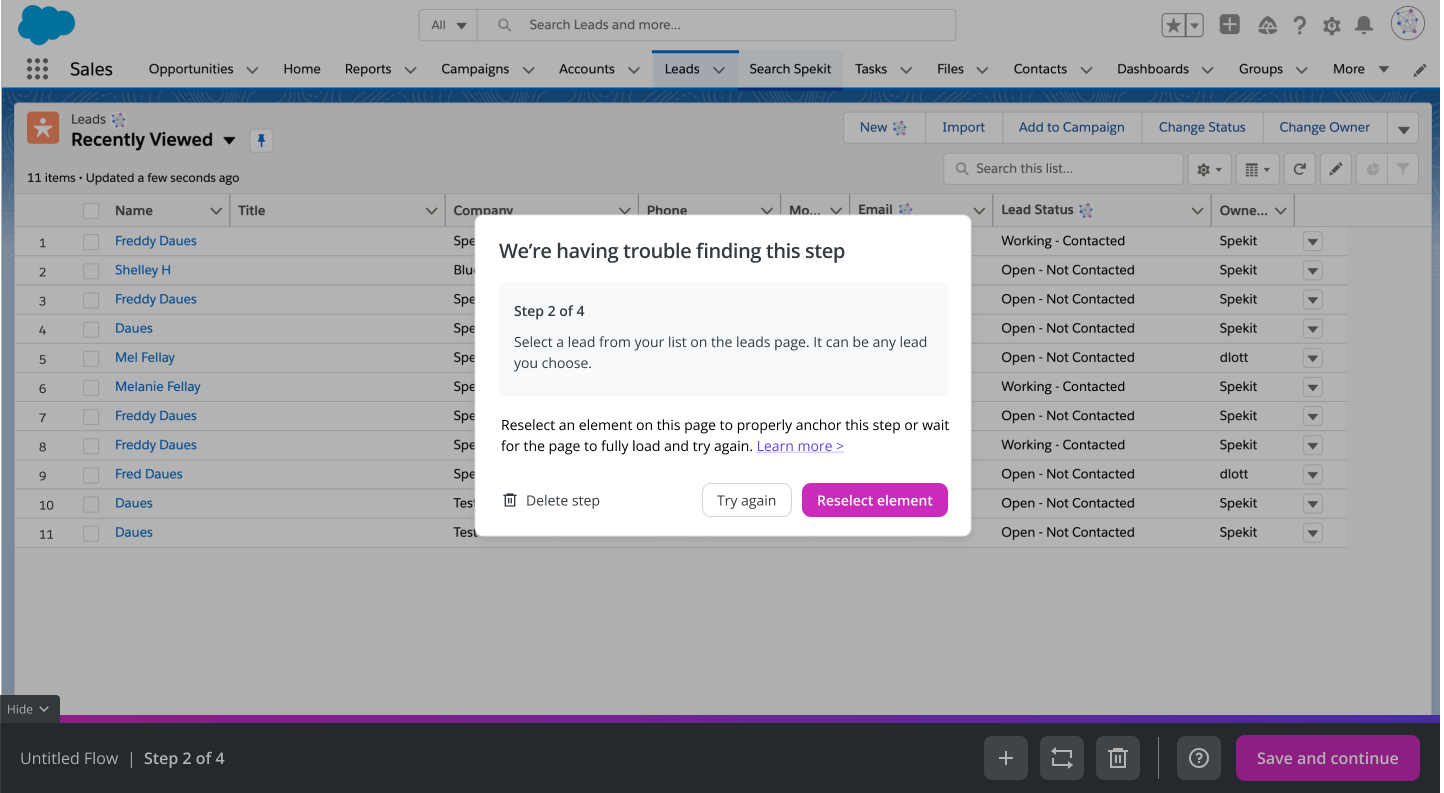The image size is (1444, 793).
Task: Click the reorder steps icon in bottom bar
Action: pyautogui.click(x=1062, y=759)
